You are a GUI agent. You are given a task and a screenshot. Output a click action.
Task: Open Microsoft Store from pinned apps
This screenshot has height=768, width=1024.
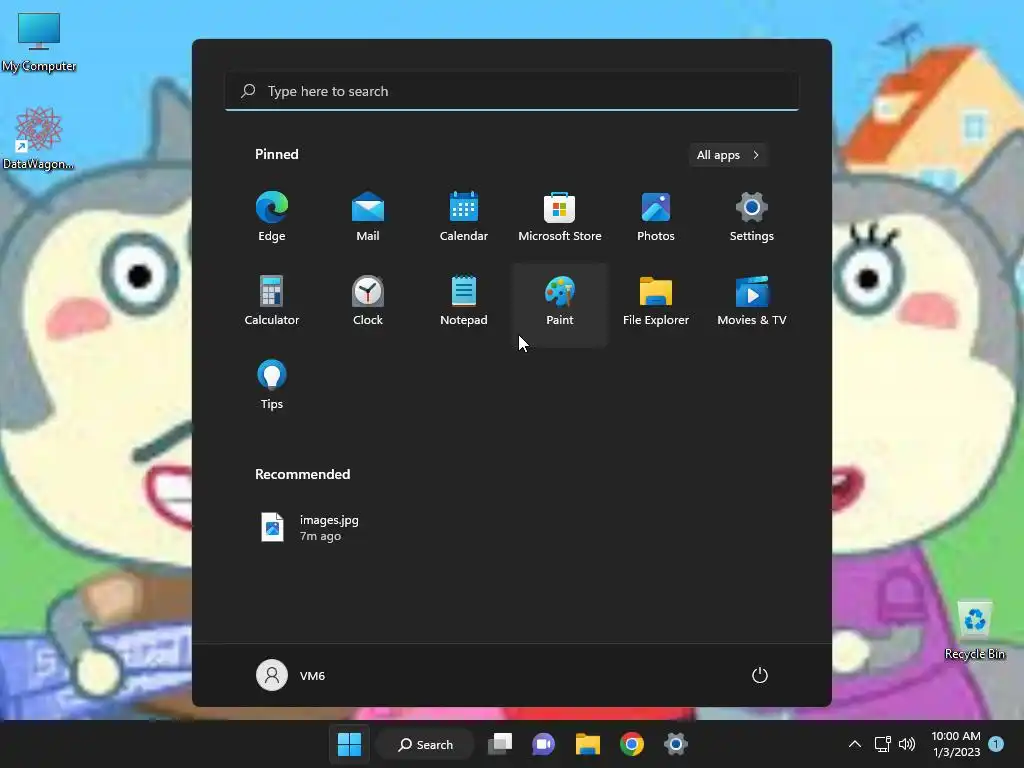560,217
